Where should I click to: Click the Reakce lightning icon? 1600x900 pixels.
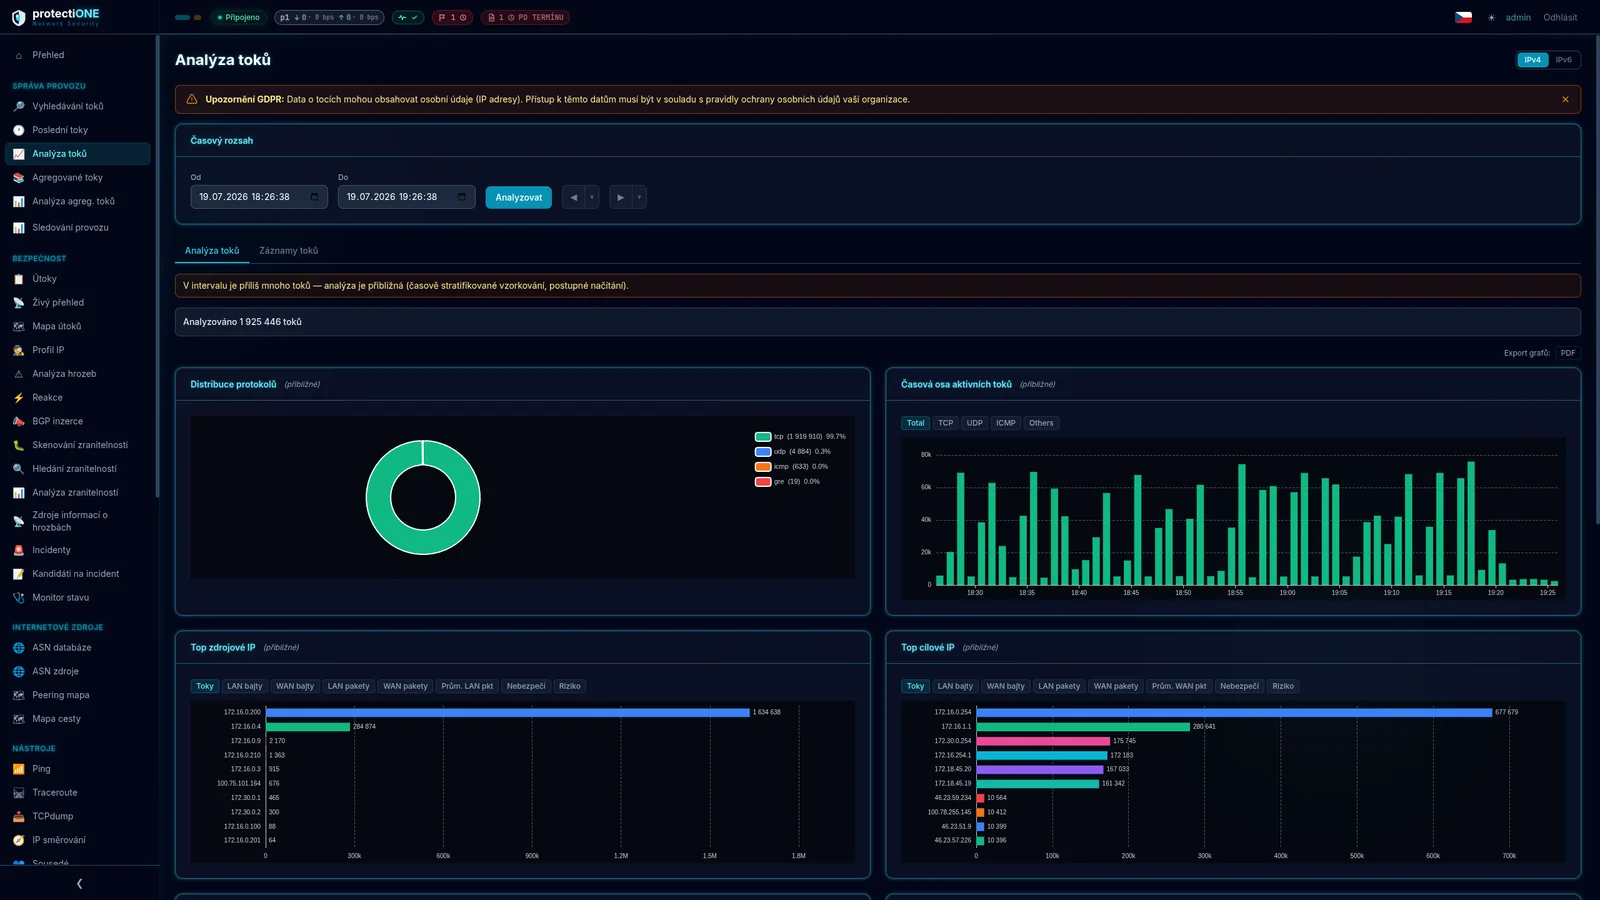(x=18, y=398)
